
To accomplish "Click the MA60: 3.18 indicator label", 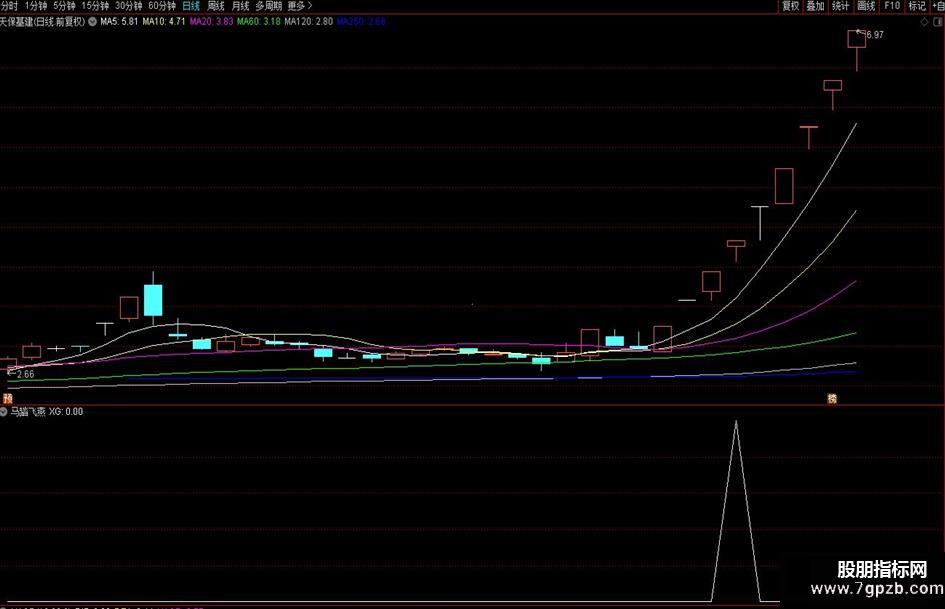I will [259, 22].
